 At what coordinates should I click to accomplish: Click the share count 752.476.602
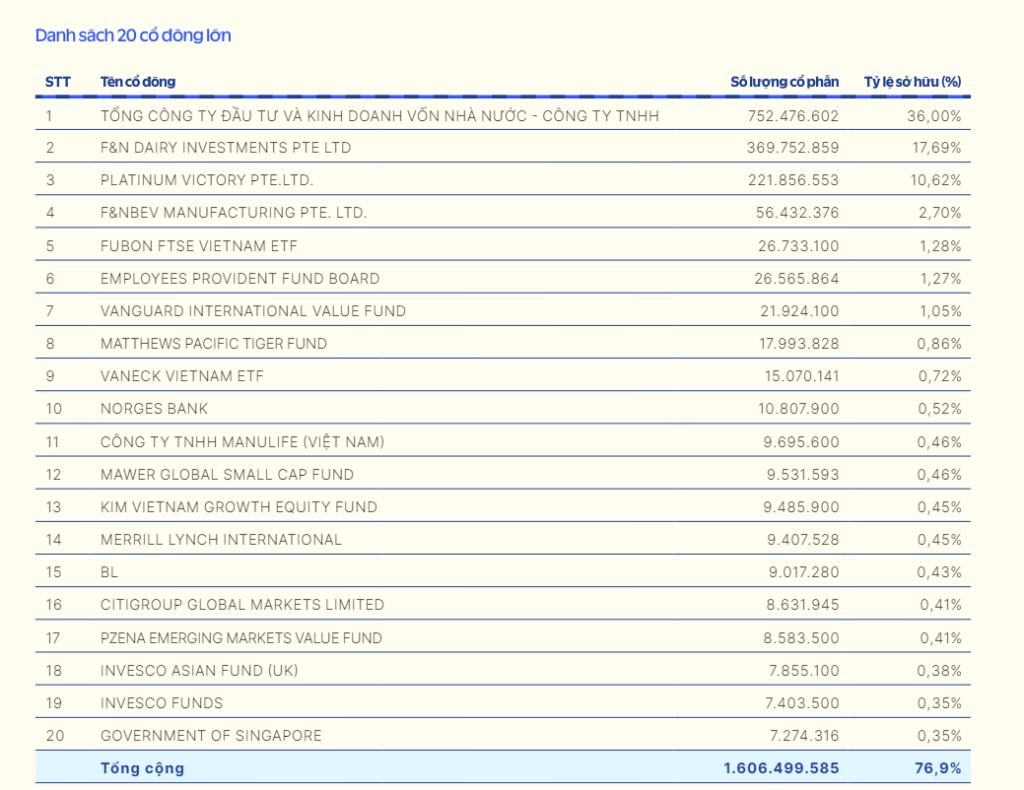click(x=793, y=116)
